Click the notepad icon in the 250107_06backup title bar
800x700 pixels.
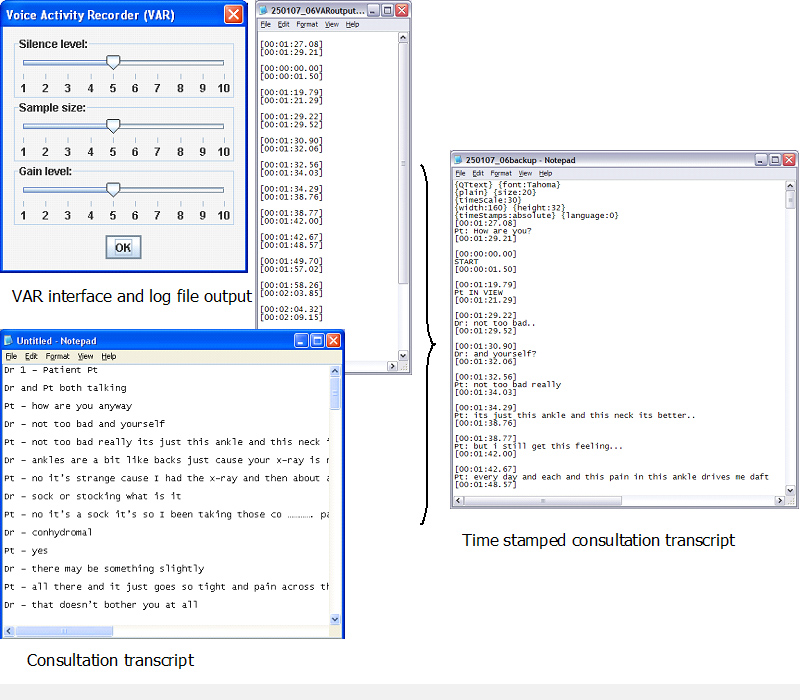point(458,160)
